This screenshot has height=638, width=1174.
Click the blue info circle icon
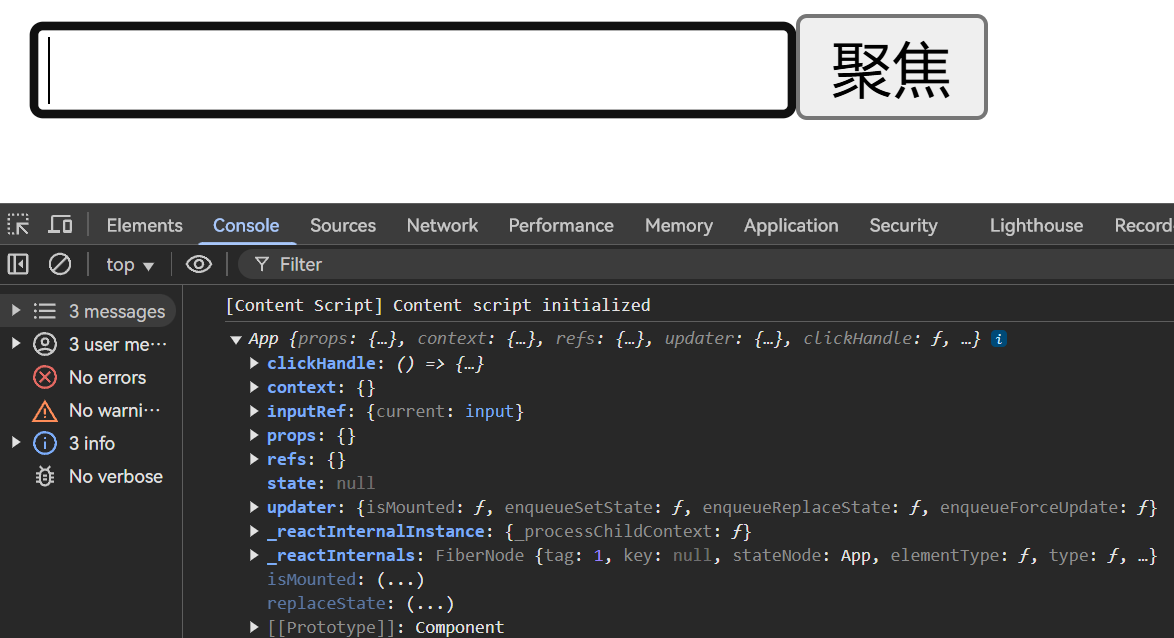45,443
